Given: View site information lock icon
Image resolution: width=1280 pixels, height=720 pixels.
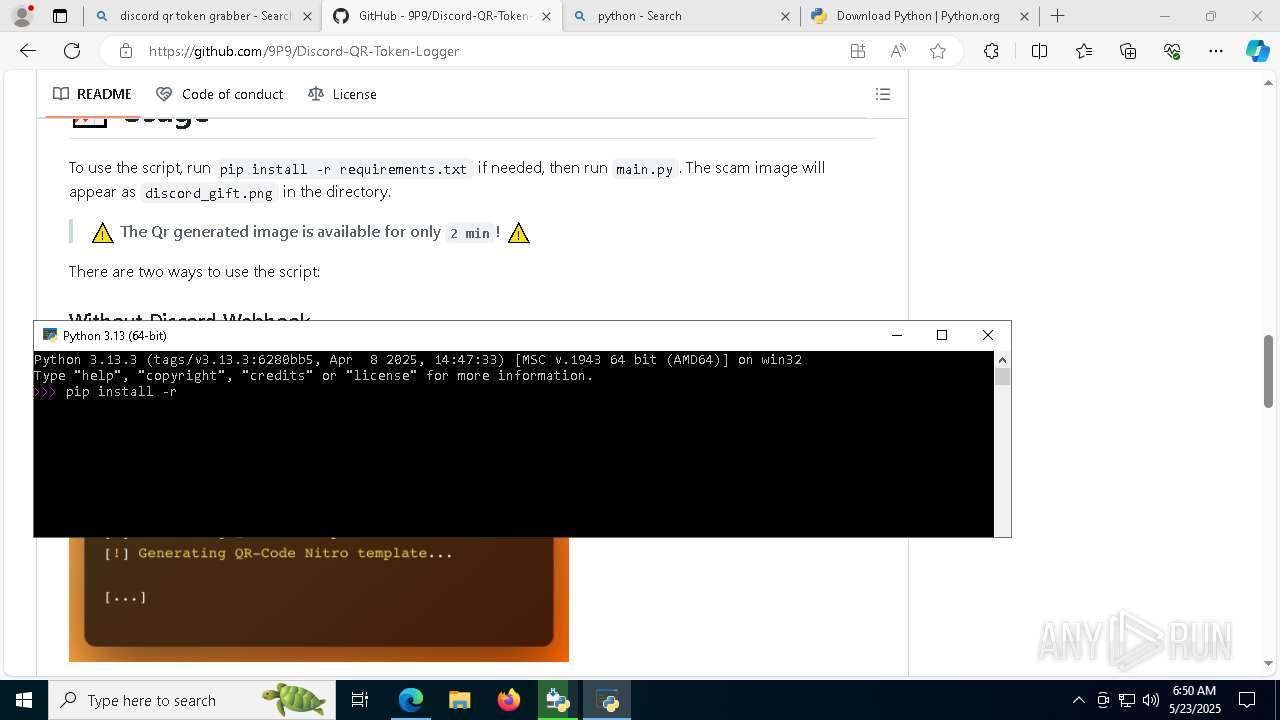Looking at the screenshot, I should tap(125, 51).
